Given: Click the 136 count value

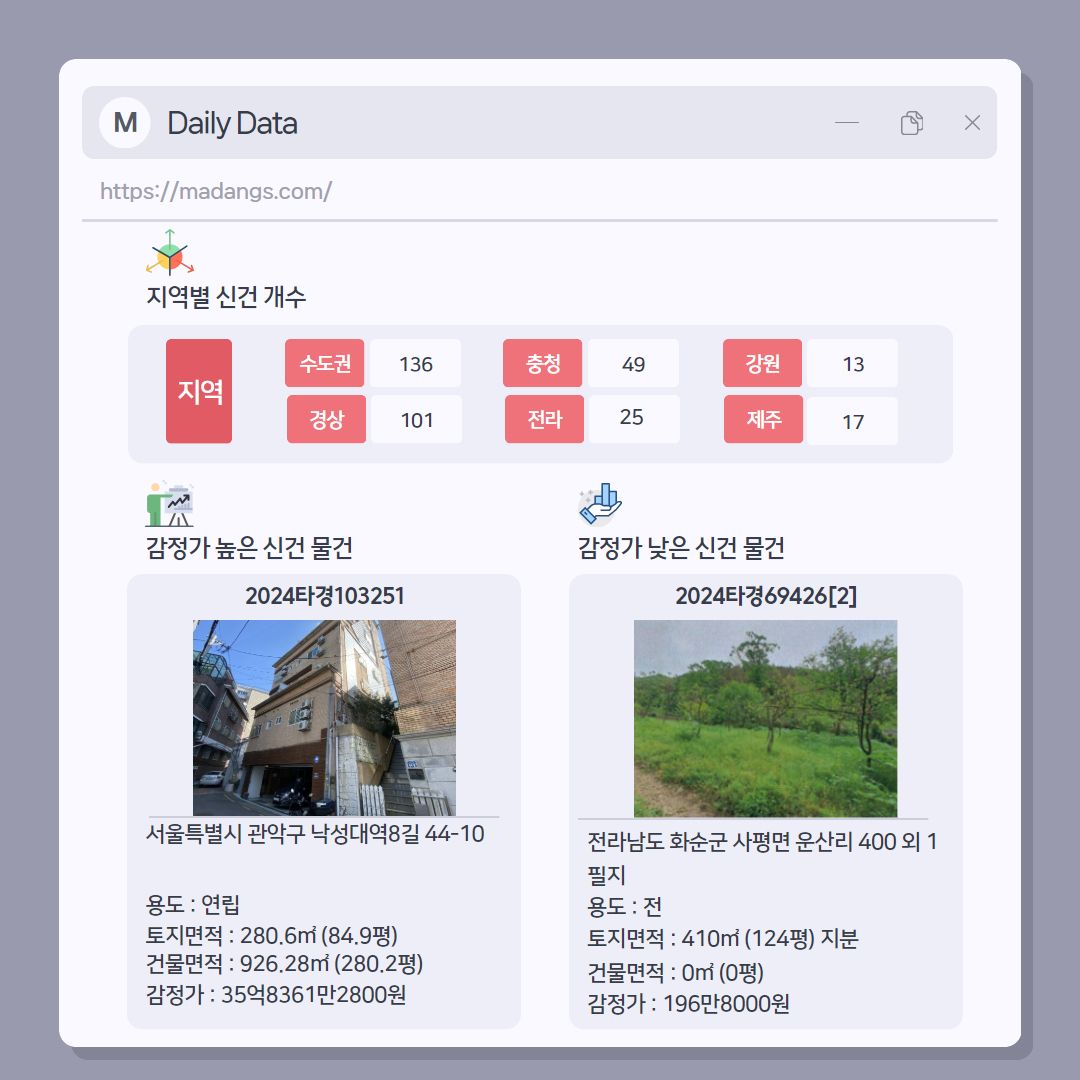Looking at the screenshot, I should click(415, 363).
